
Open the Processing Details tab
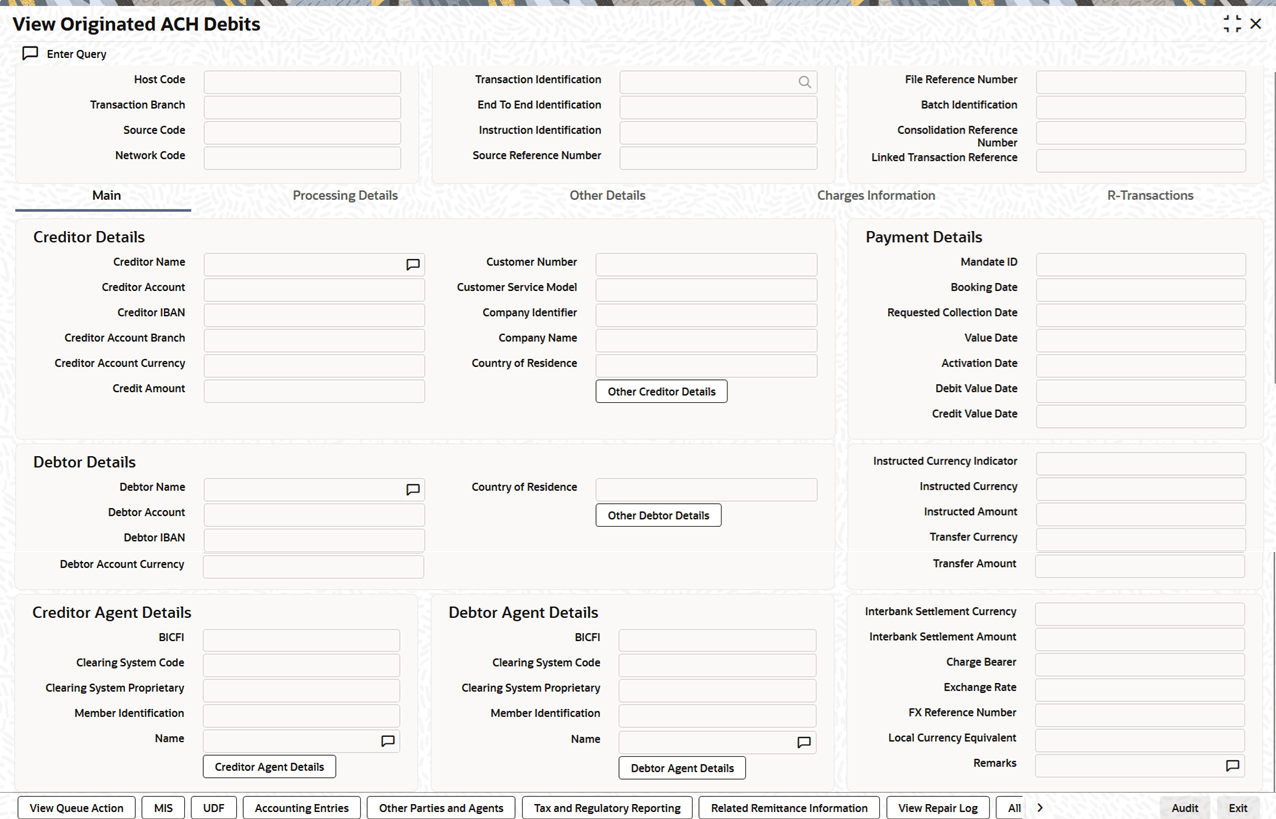pyautogui.click(x=345, y=195)
